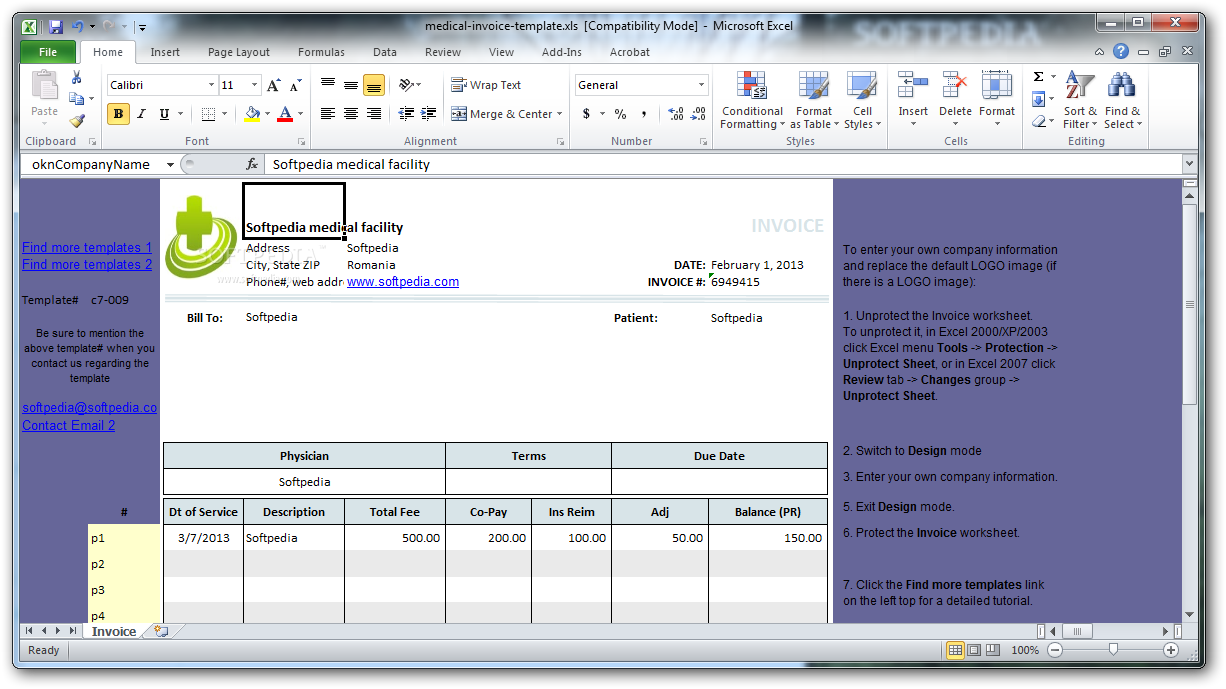Decrease font size with Shrink Font
Image resolution: width=1226 pixels, height=689 pixels.
[x=295, y=85]
